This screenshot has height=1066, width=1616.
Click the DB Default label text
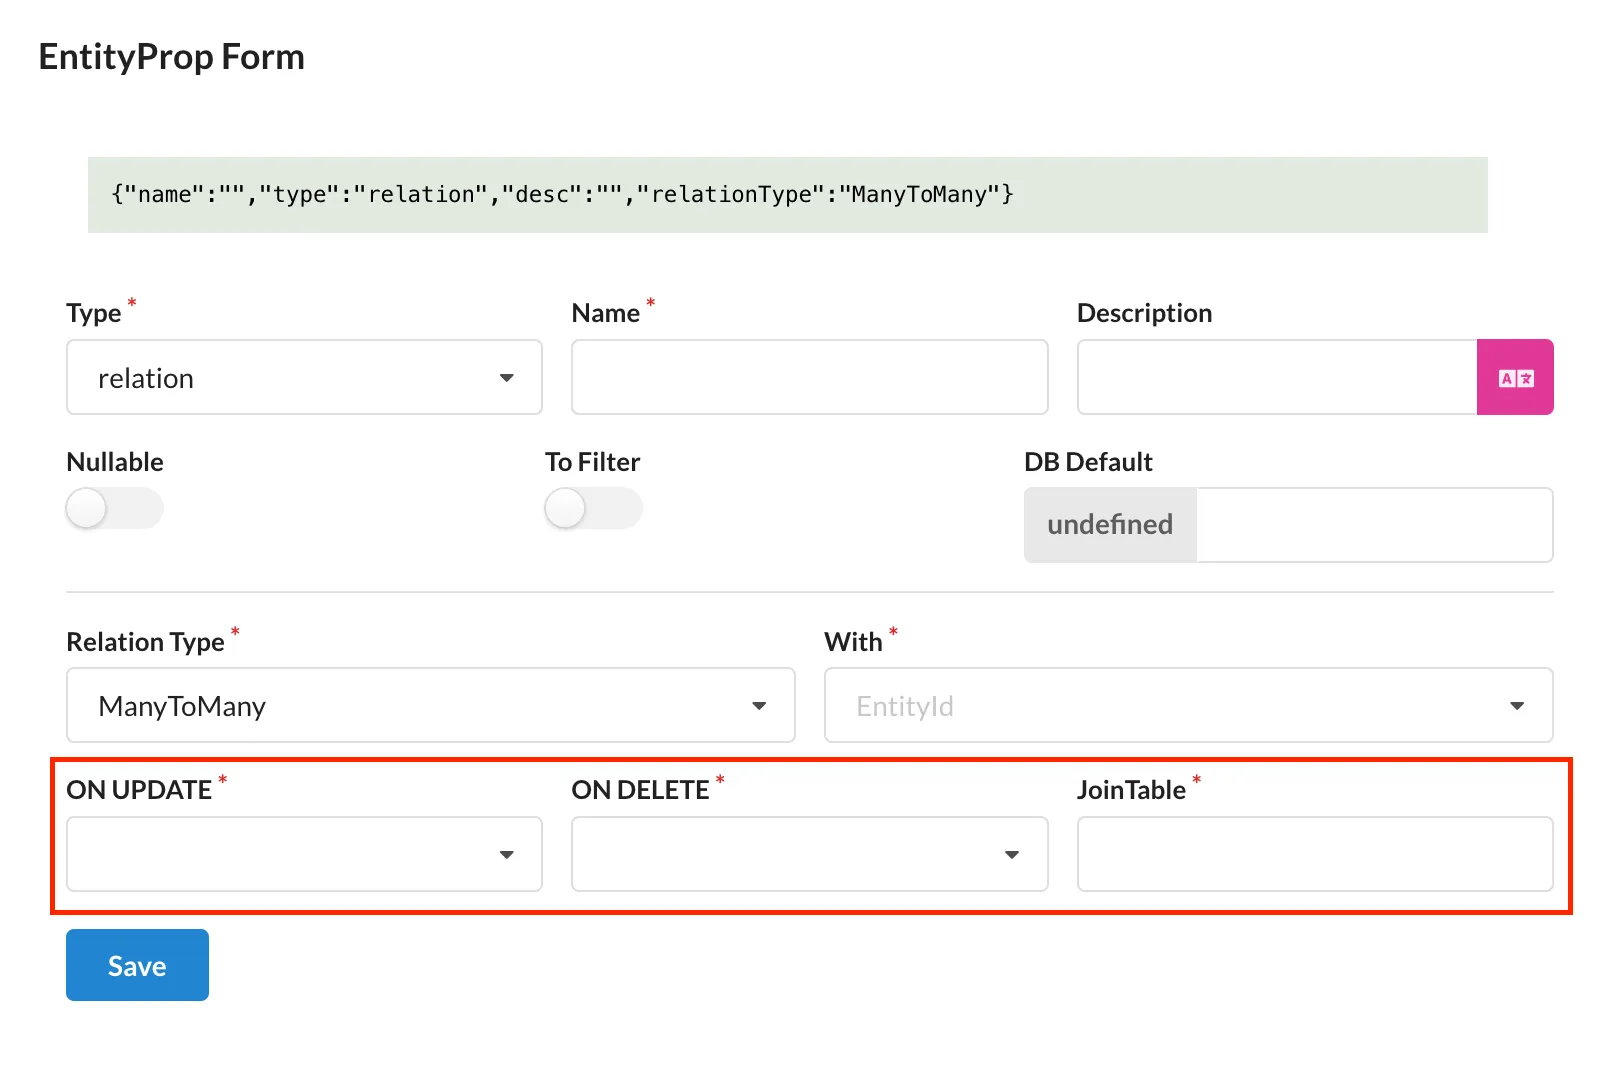tap(1088, 462)
